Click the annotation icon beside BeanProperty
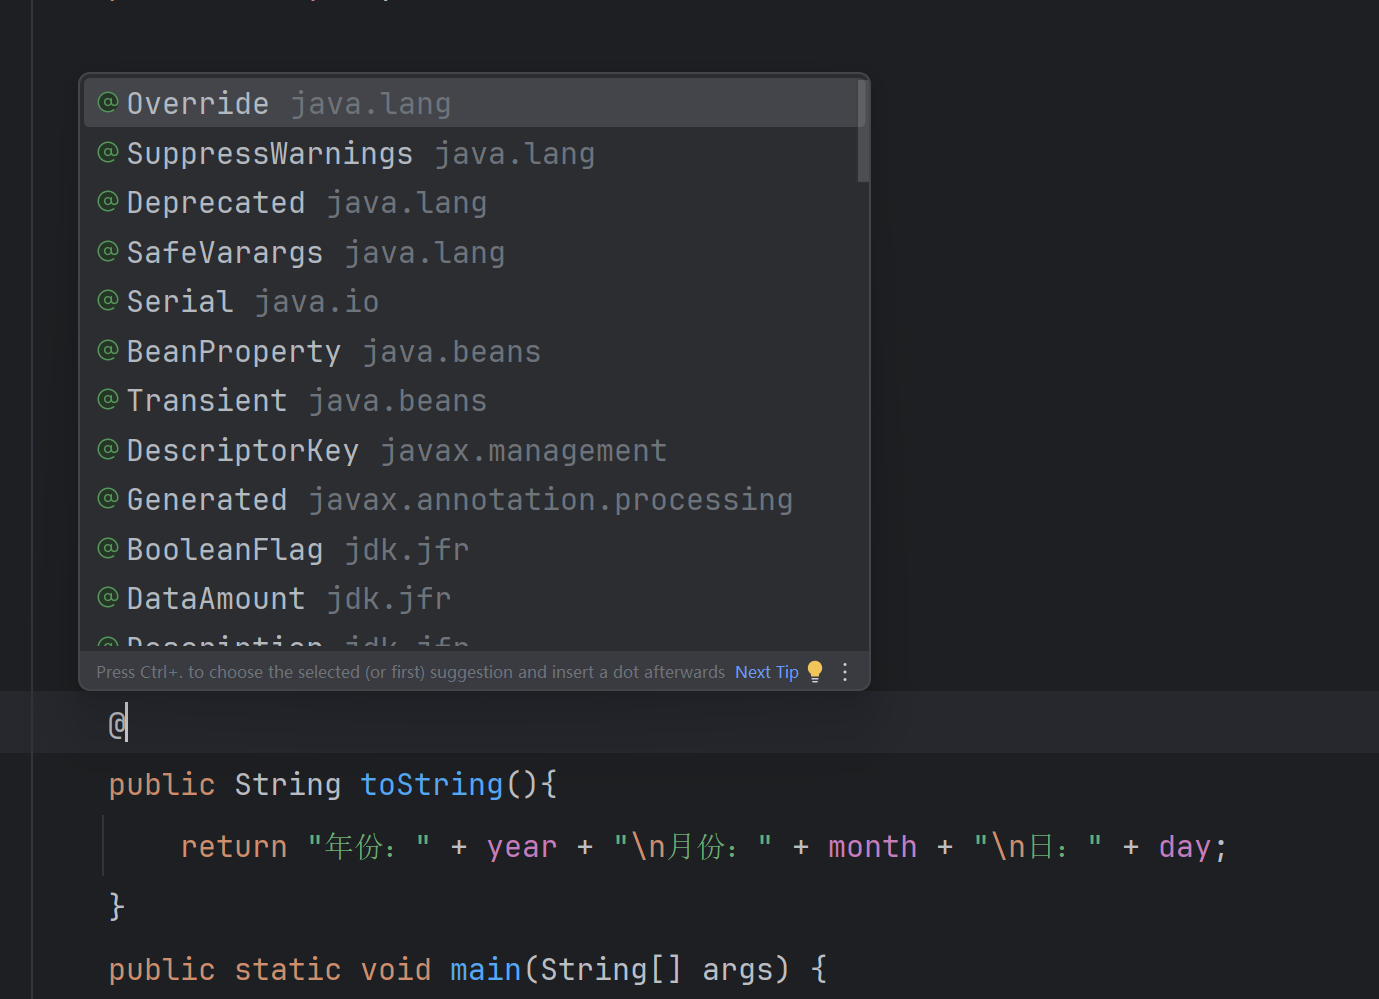Viewport: 1379px width, 999px height. tap(108, 350)
